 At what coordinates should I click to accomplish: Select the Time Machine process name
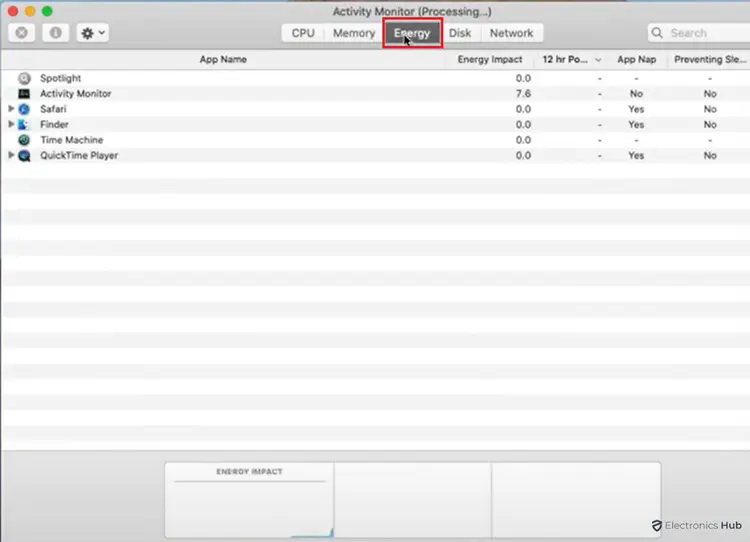click(x=72, y=140)
